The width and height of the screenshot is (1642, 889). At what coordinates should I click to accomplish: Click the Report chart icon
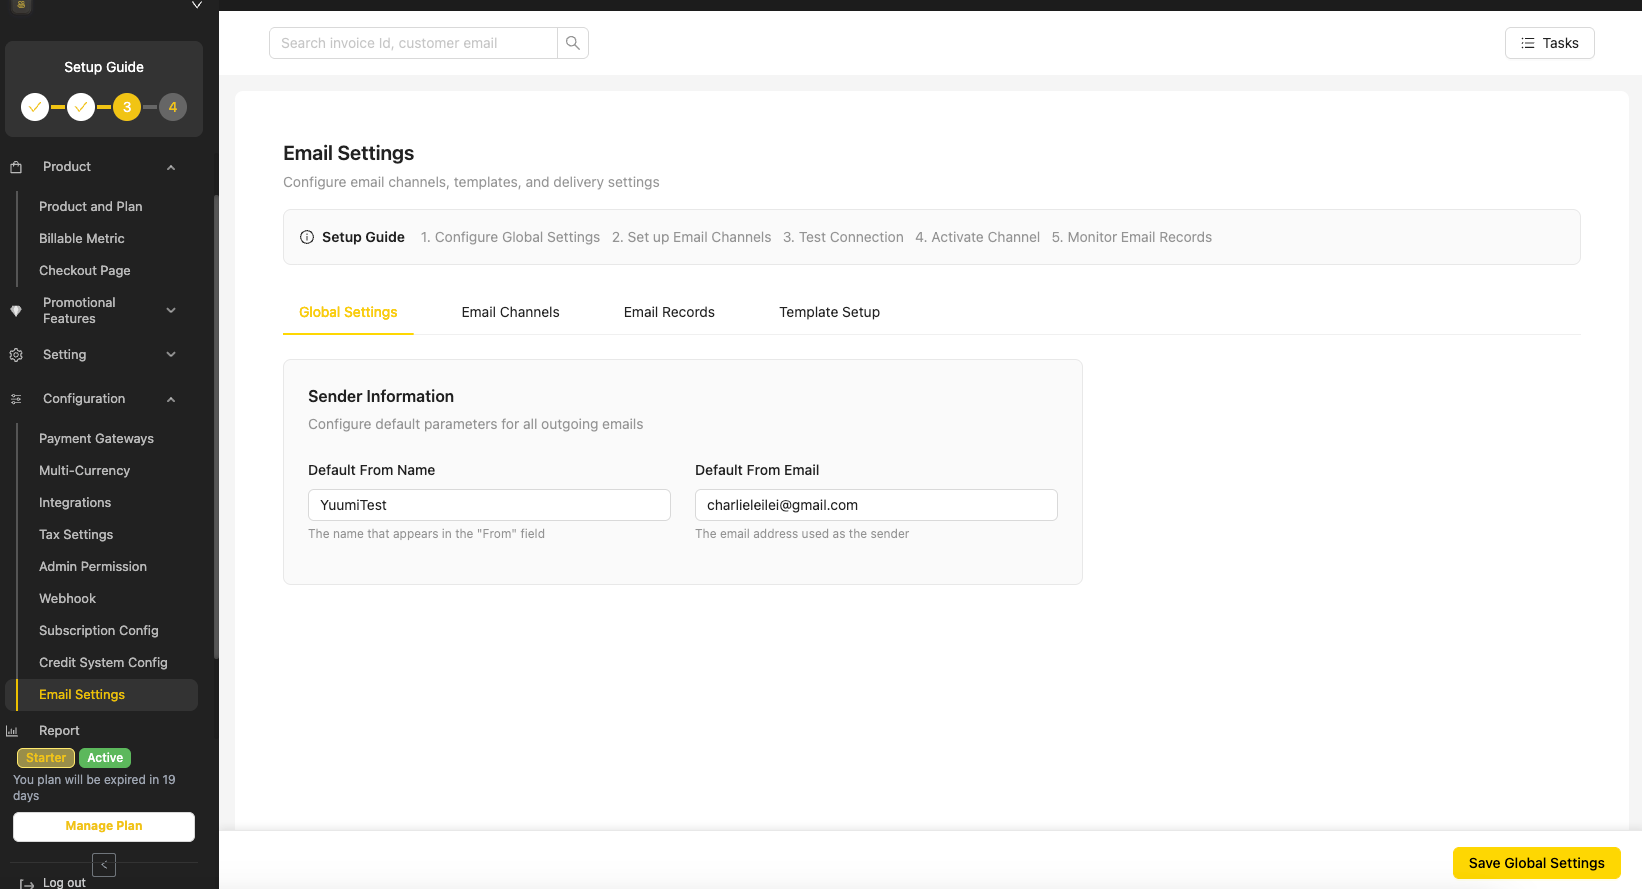(12, 731)
